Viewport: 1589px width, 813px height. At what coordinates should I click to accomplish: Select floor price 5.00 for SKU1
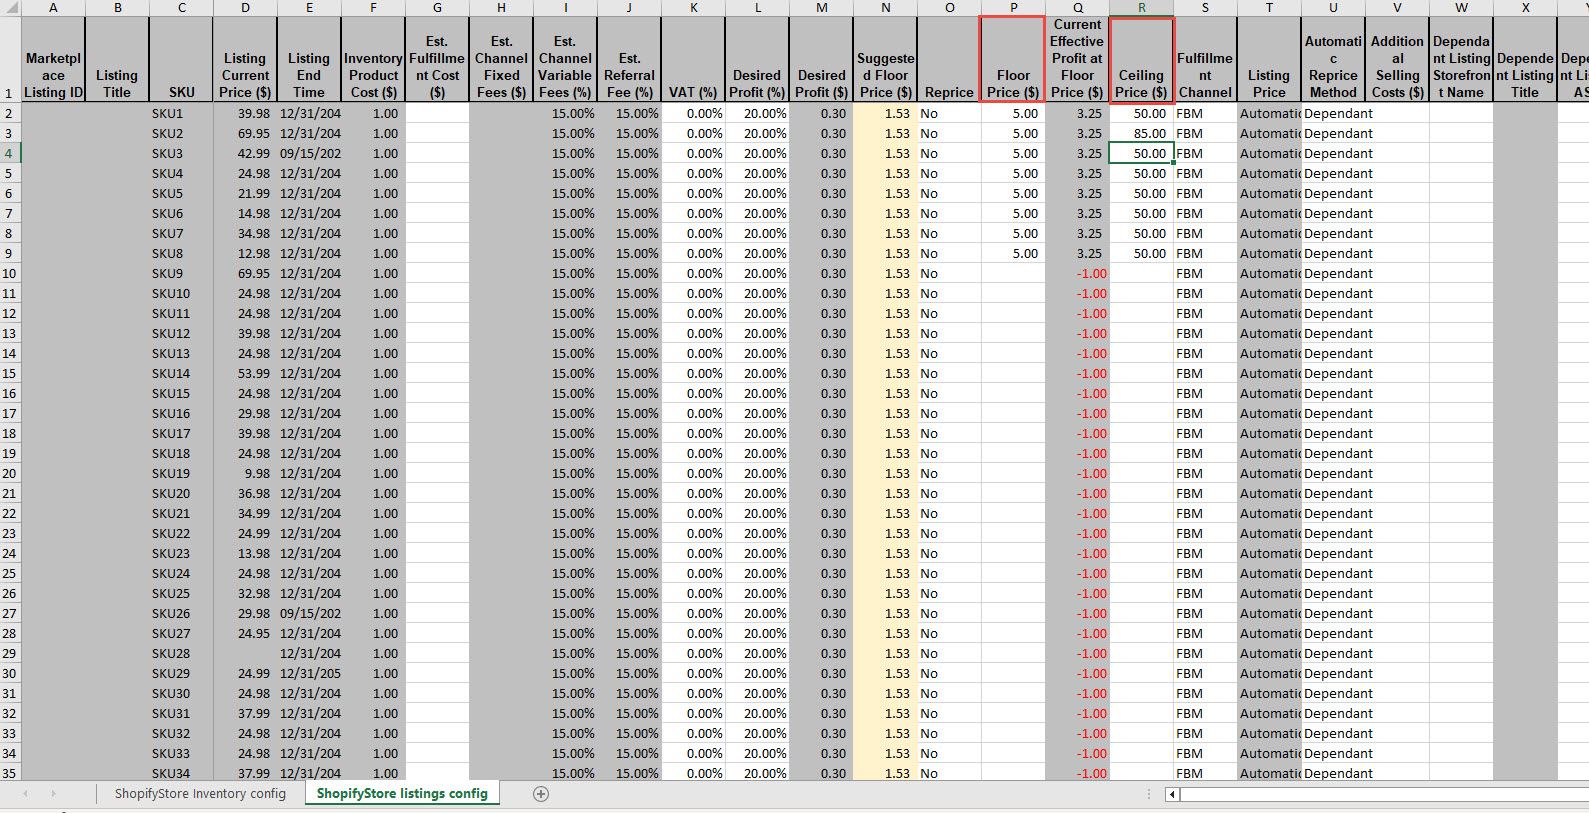click(x=1013, y=113)
